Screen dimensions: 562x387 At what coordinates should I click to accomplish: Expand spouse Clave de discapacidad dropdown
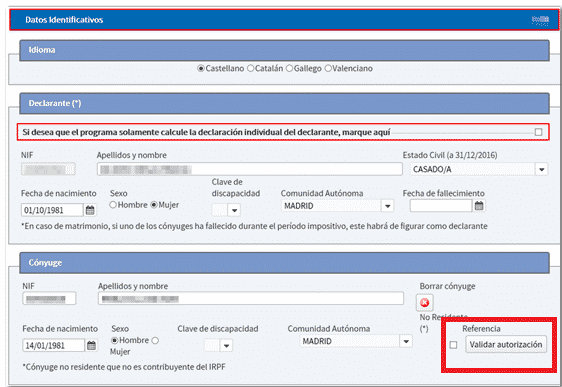click(219, 346)
